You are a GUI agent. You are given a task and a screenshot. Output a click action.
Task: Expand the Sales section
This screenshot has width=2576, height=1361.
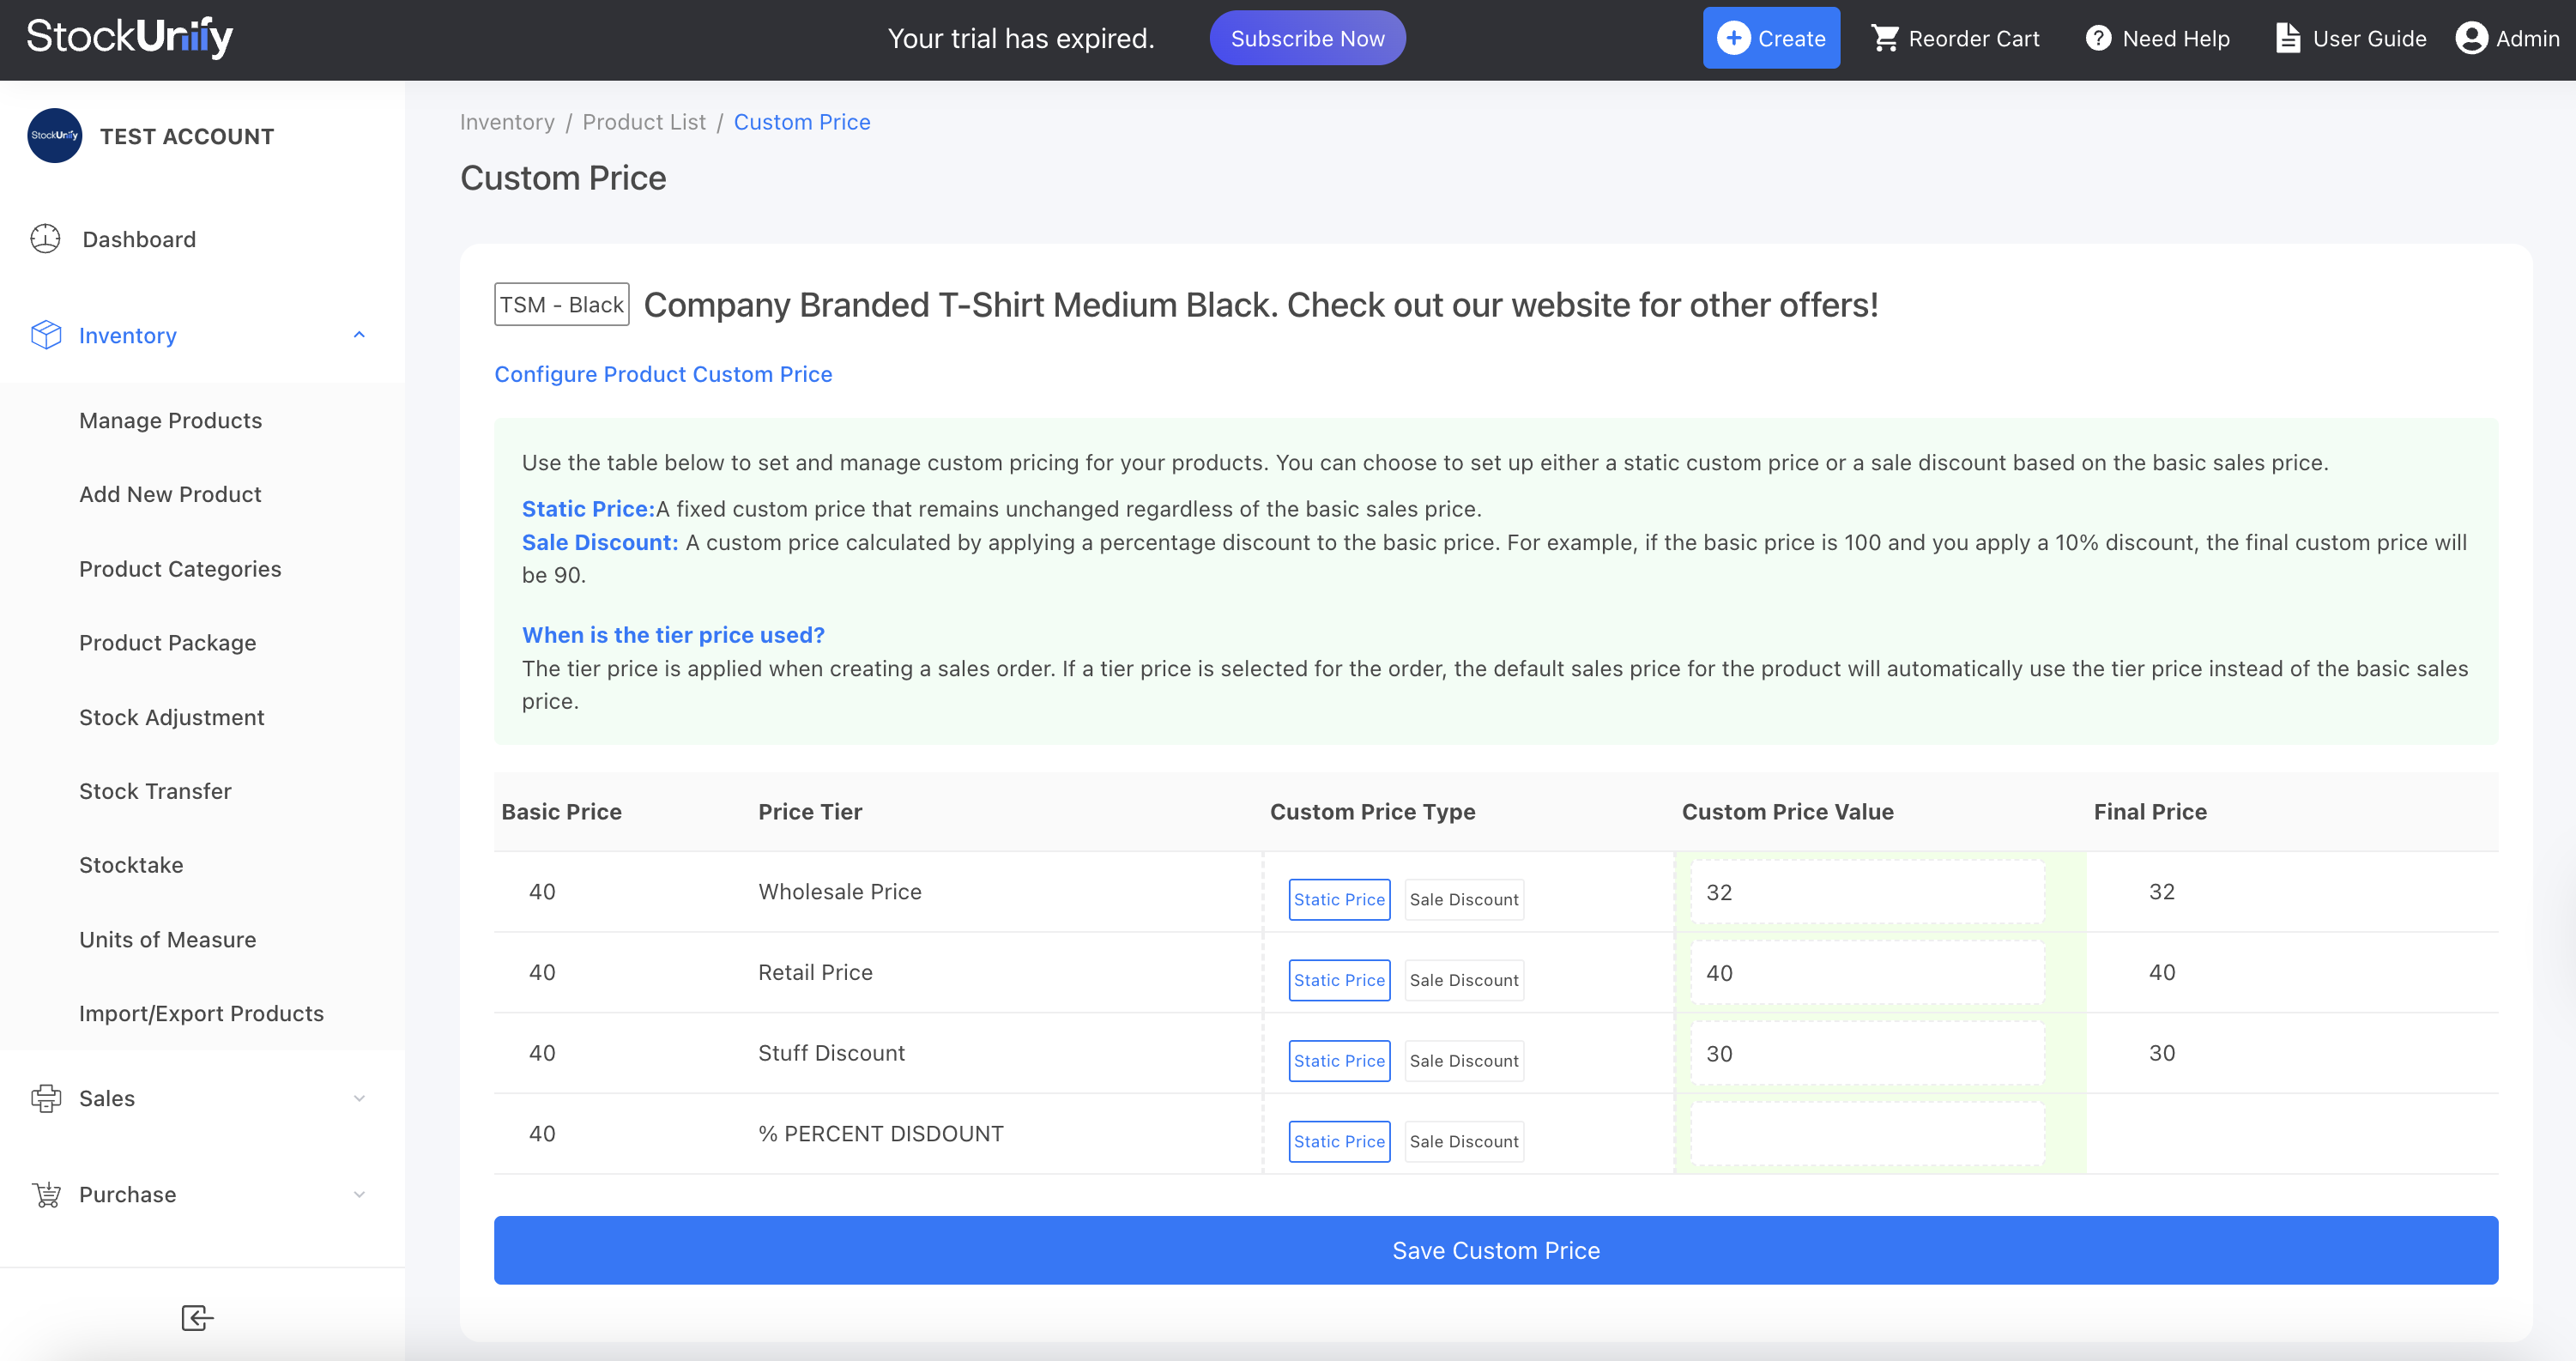359,1098
